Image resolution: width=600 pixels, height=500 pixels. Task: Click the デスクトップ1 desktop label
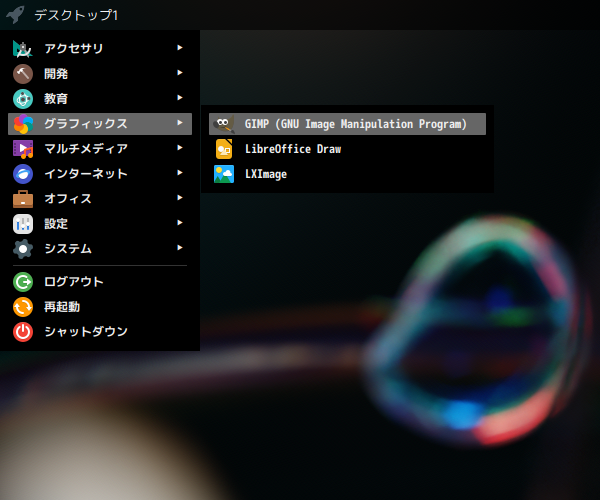click(x=76, y=15)
